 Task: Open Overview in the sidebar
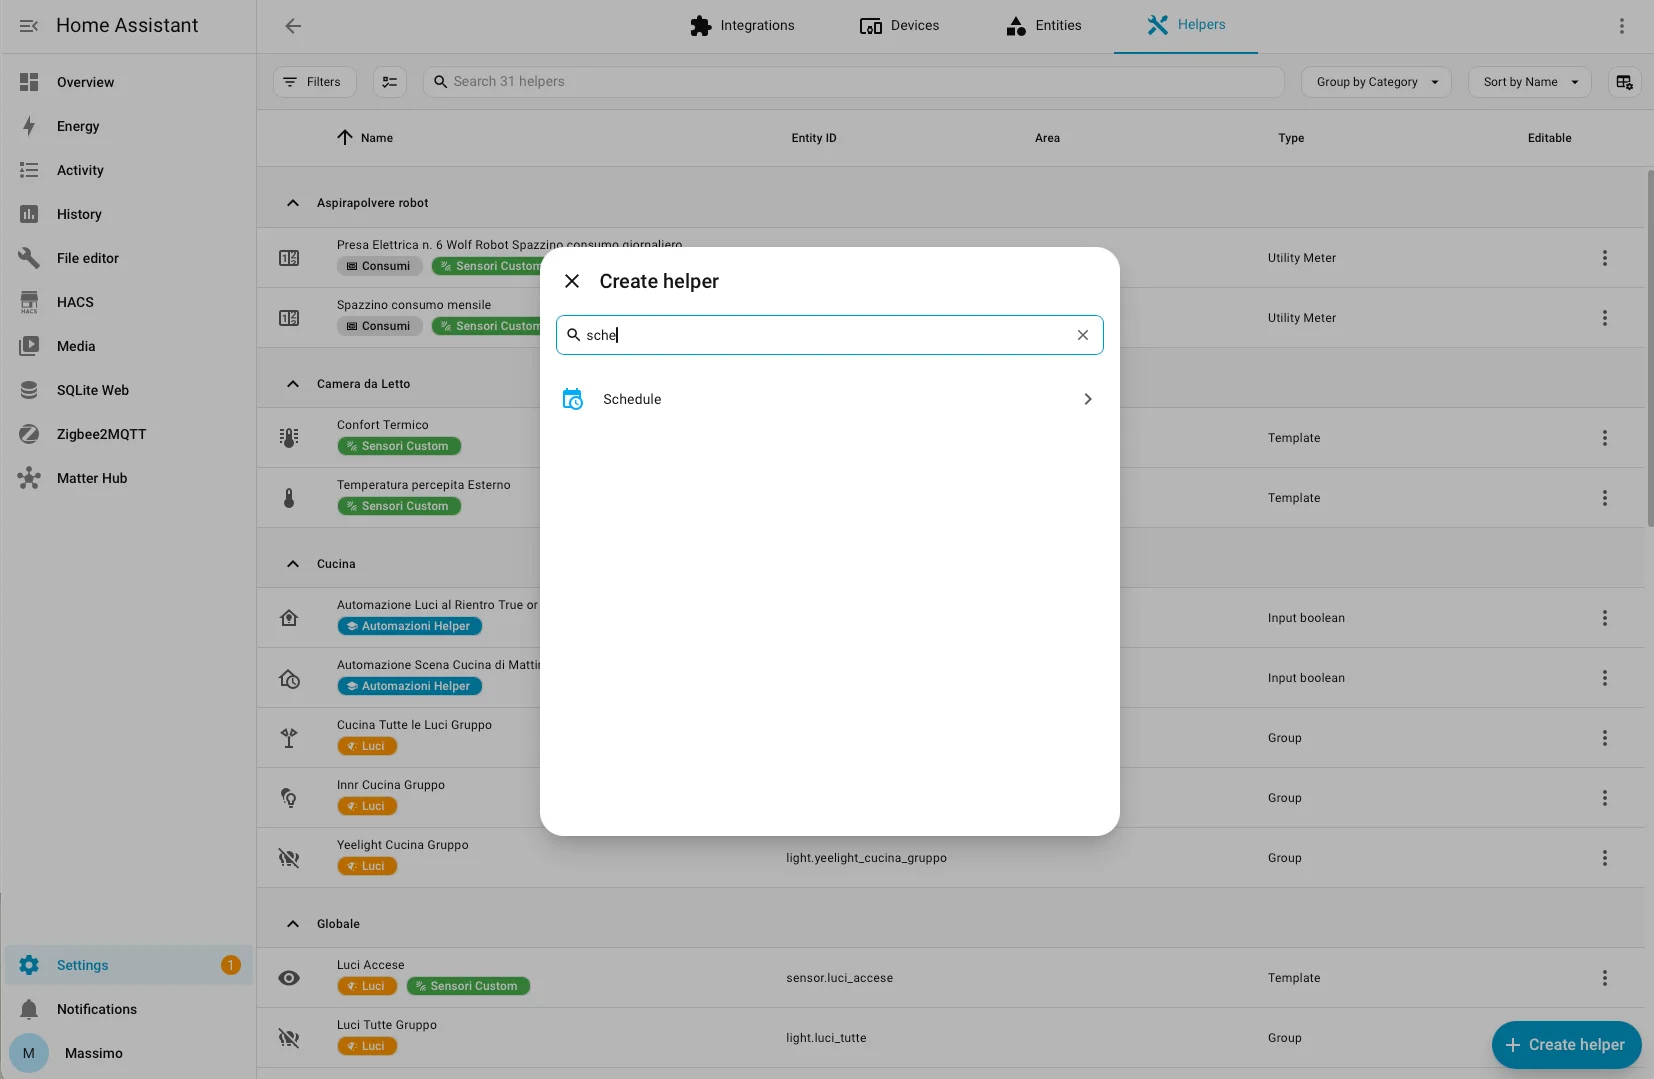(128, 82)
